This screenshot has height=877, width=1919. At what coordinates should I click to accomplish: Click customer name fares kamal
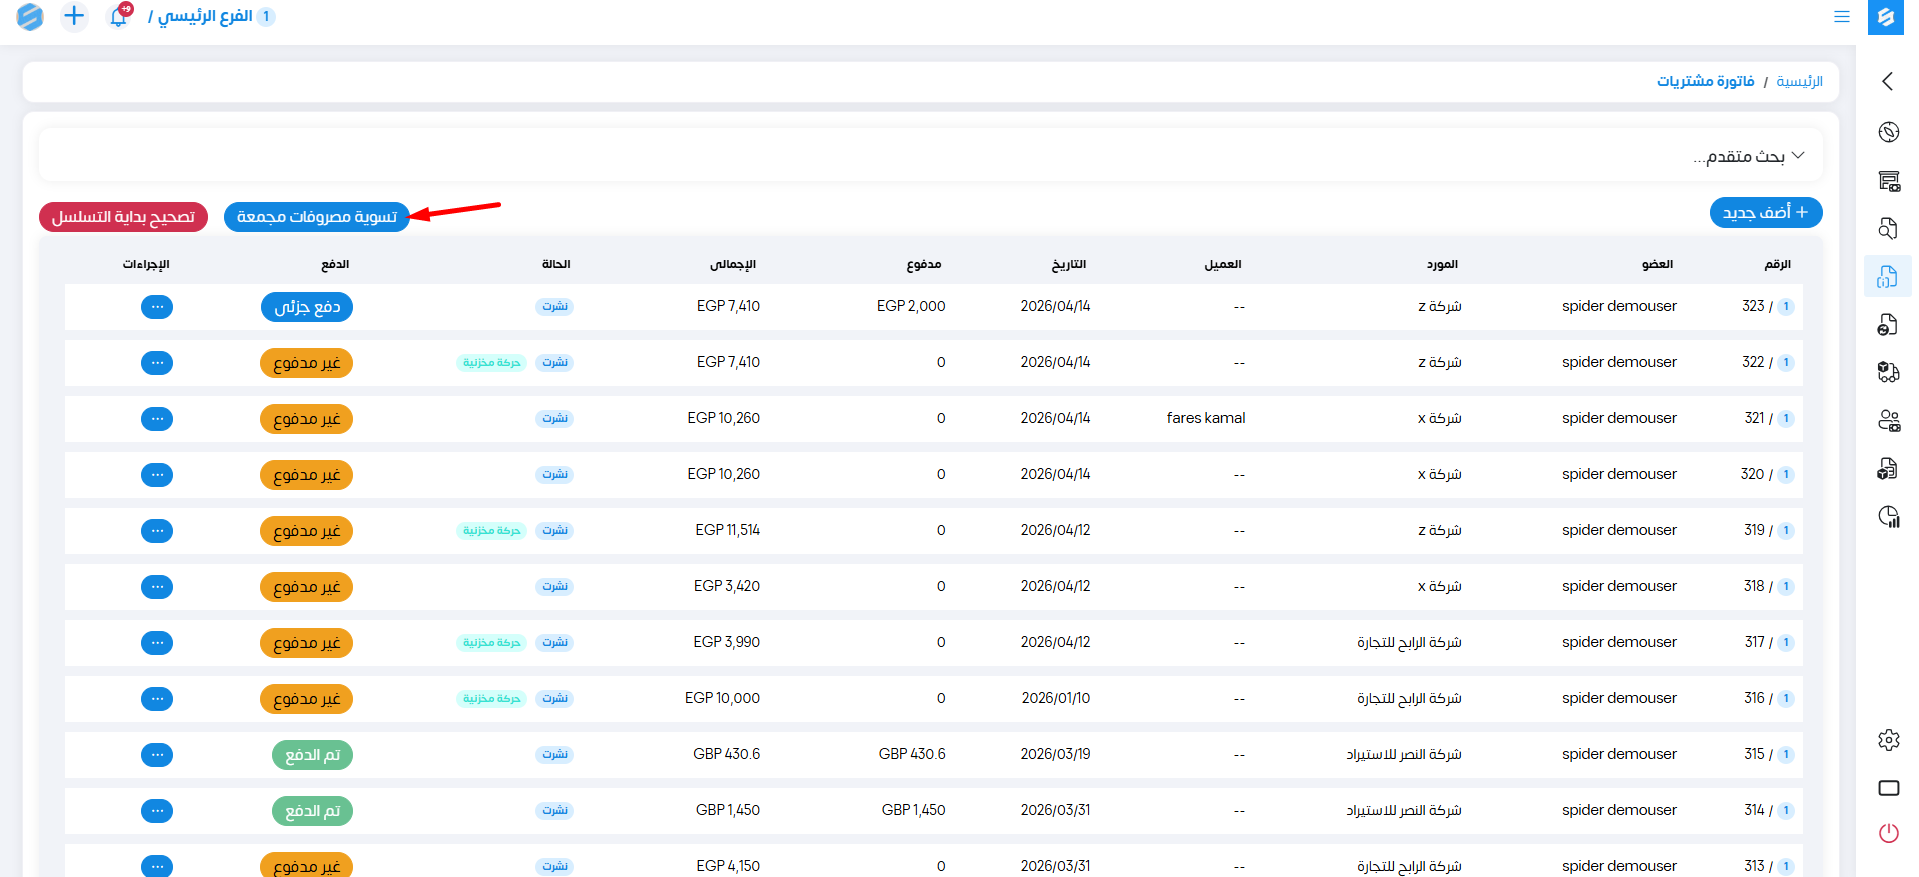[x=1206, y=418]
